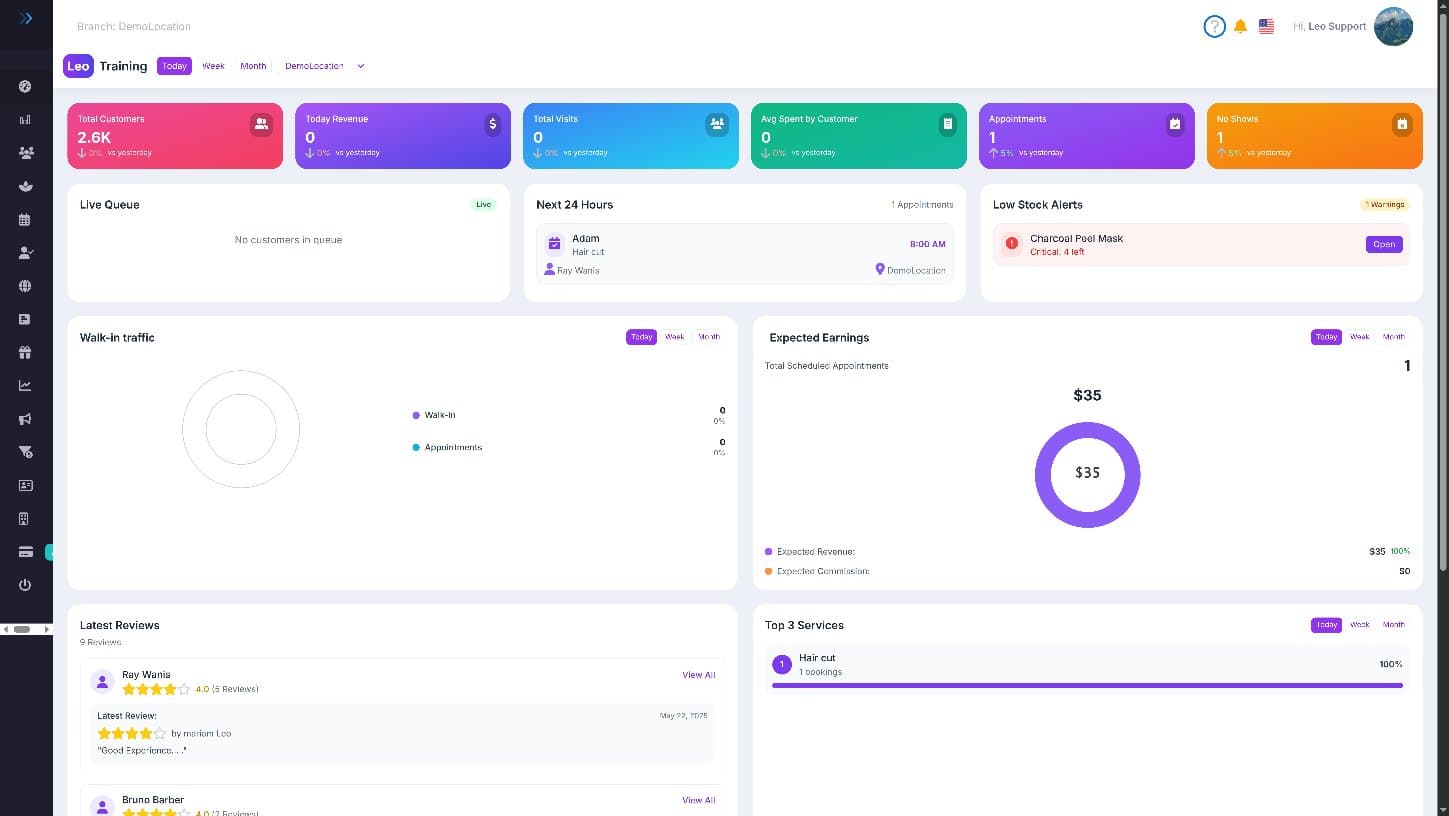Click the Appointments card calendar icon
Viewport: 1449px width, 816px height.
pyautogui.click(x=1174, y=124)
